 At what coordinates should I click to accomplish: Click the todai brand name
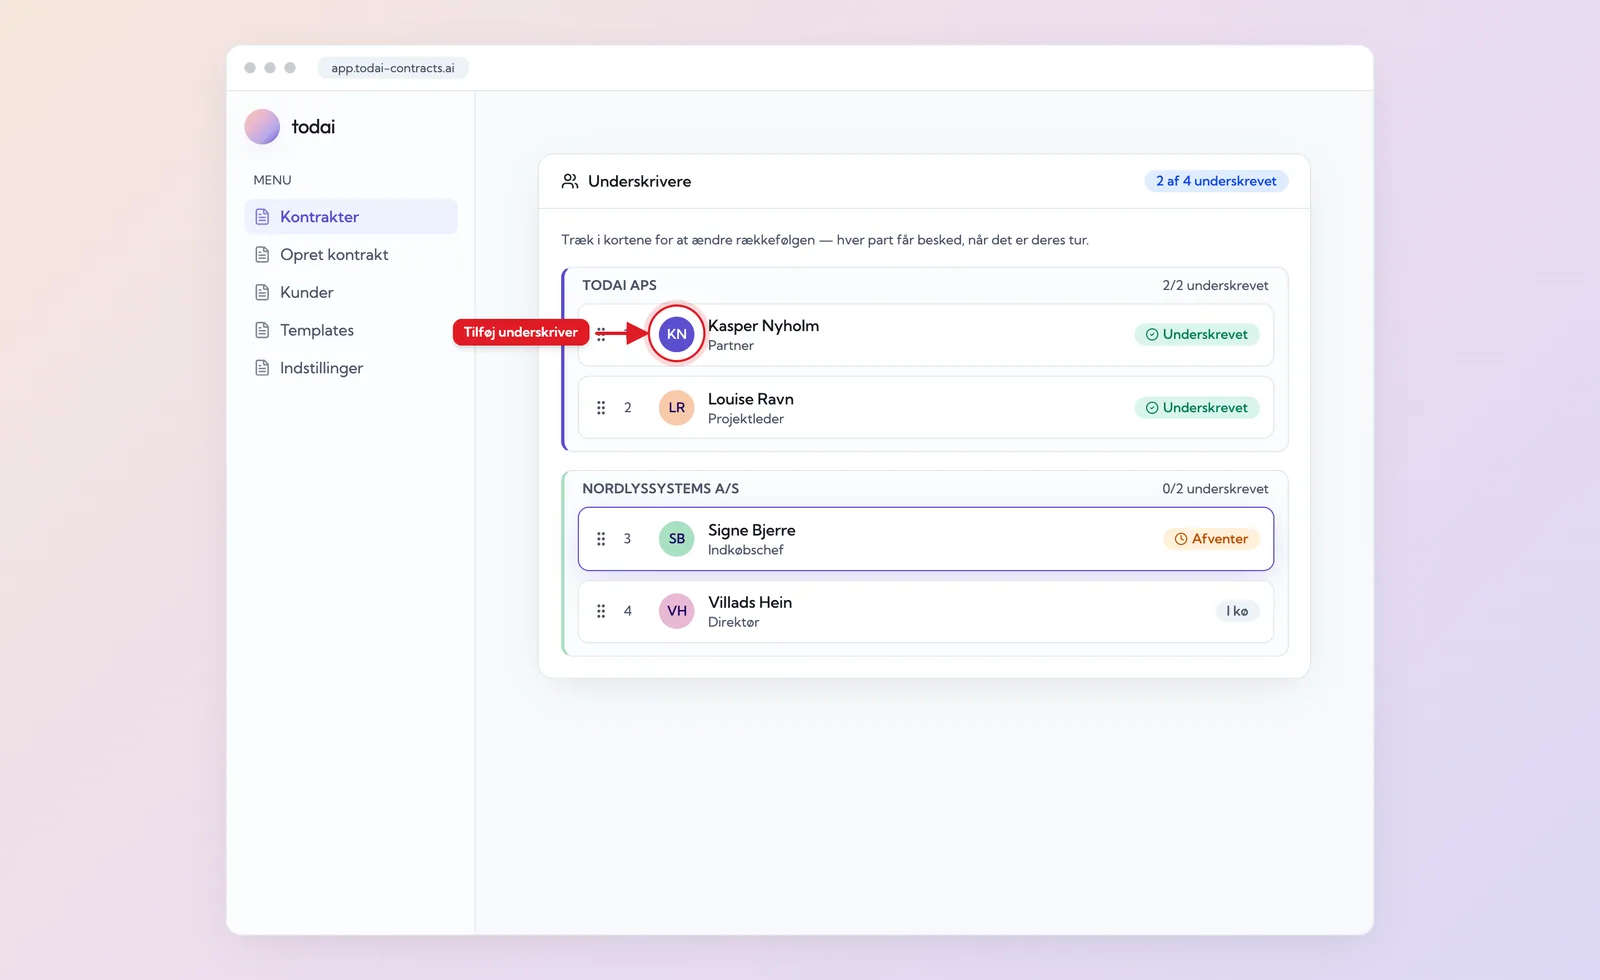click(313, 127)
